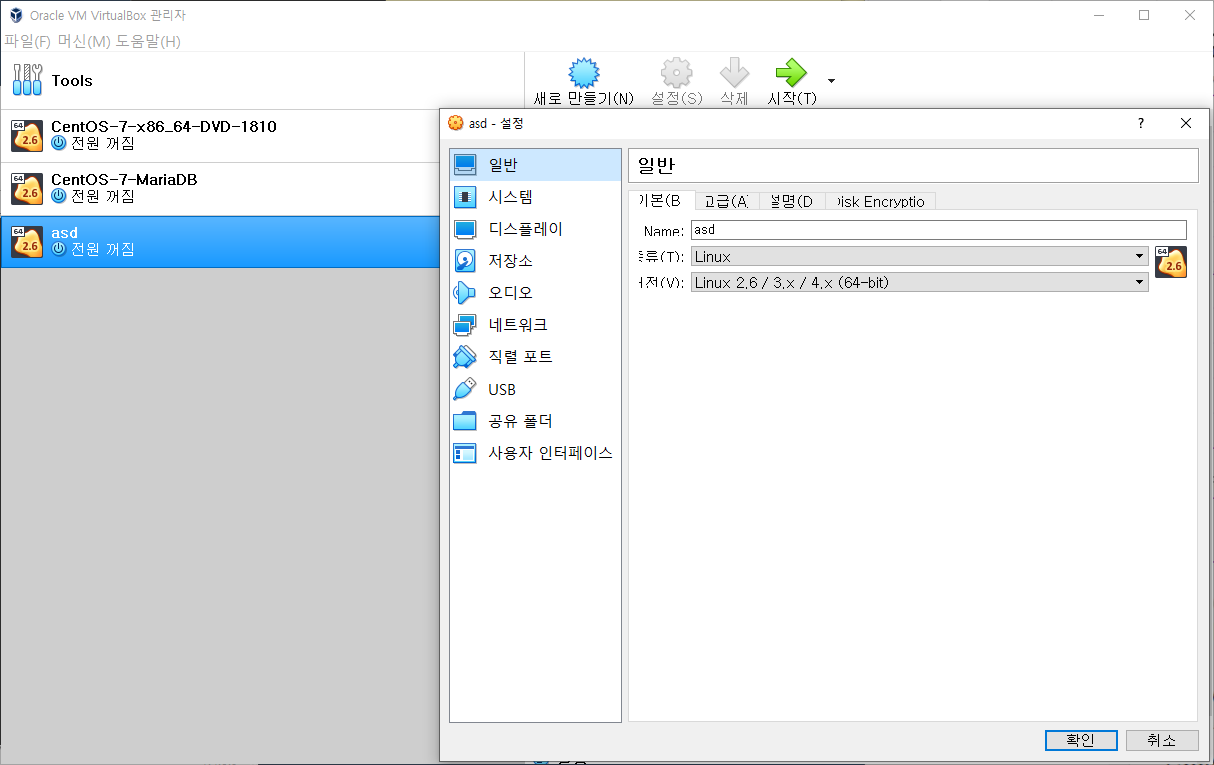Maximize the VirtualBox manager window

coord(1144,15)
